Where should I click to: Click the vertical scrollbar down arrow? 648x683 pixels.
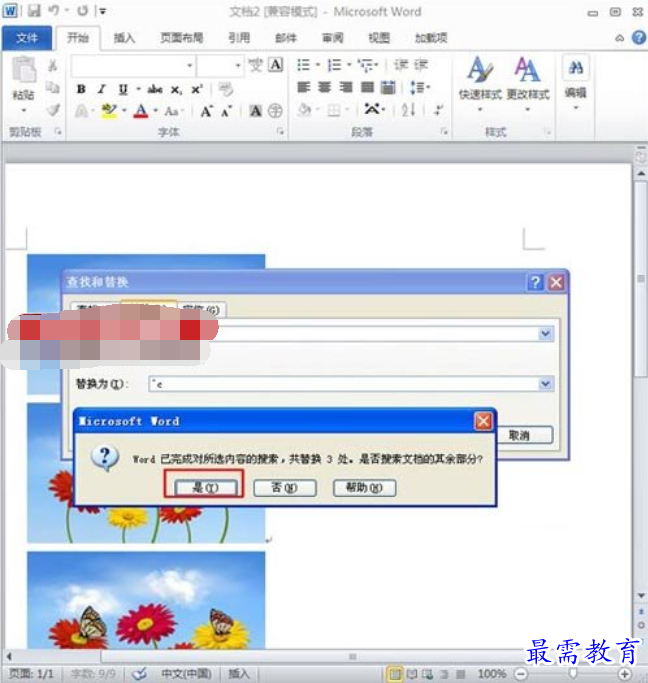[641, 595]
